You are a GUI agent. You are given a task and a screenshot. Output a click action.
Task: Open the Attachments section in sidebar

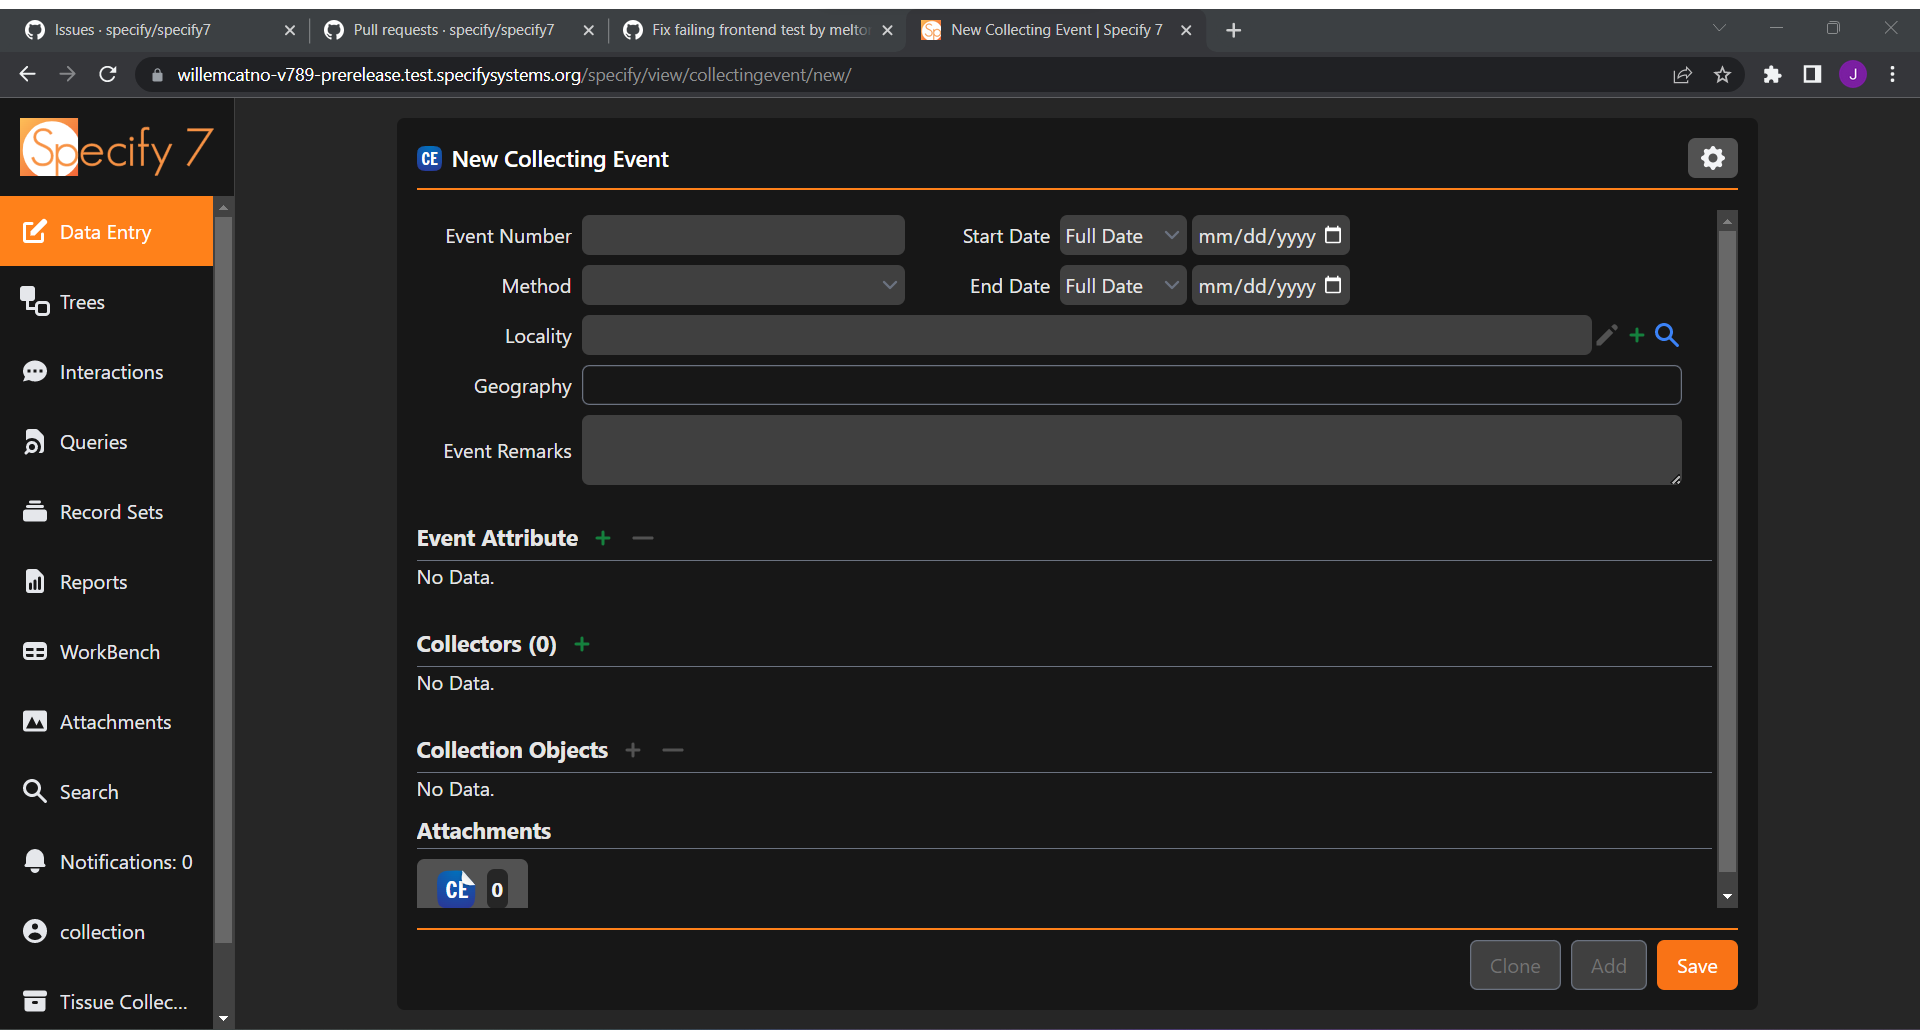(115, 721)
